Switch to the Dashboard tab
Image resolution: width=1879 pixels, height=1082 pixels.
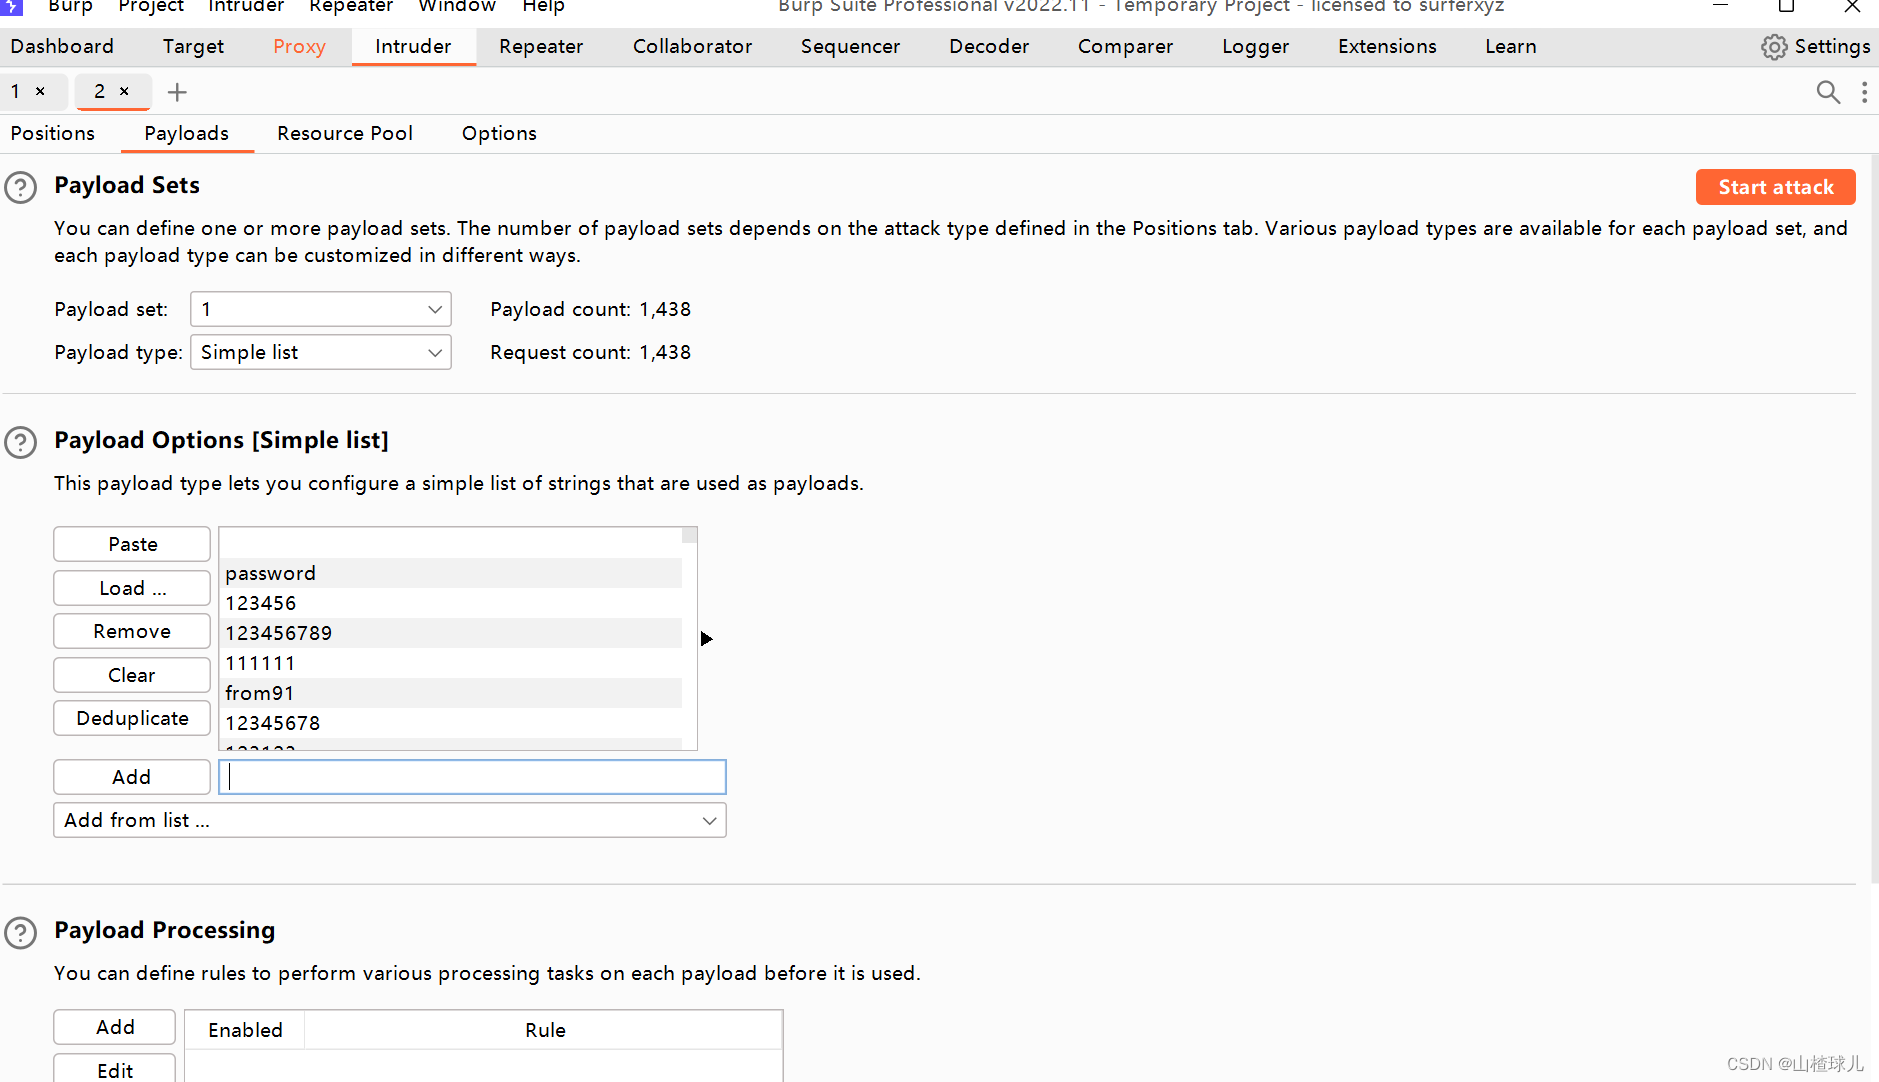click(62, 46)
